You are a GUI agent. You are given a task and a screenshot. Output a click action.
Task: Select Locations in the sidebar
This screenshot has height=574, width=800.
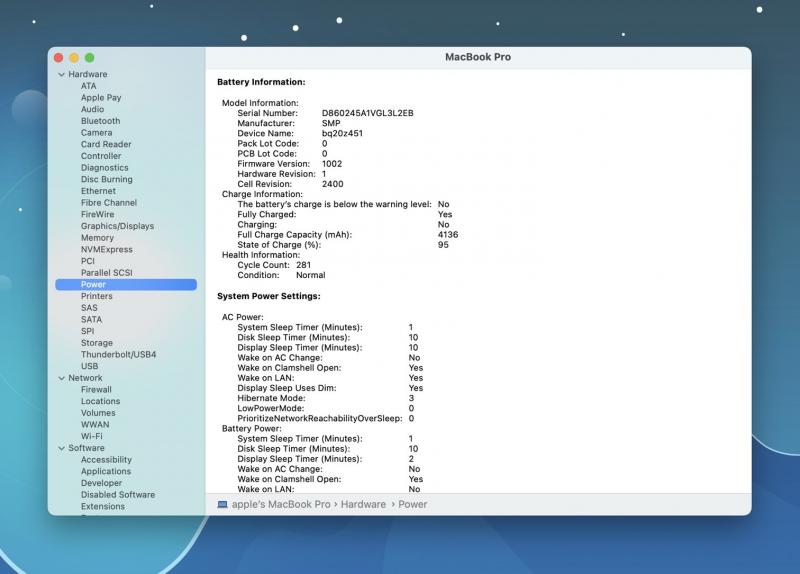pos(101,402)
